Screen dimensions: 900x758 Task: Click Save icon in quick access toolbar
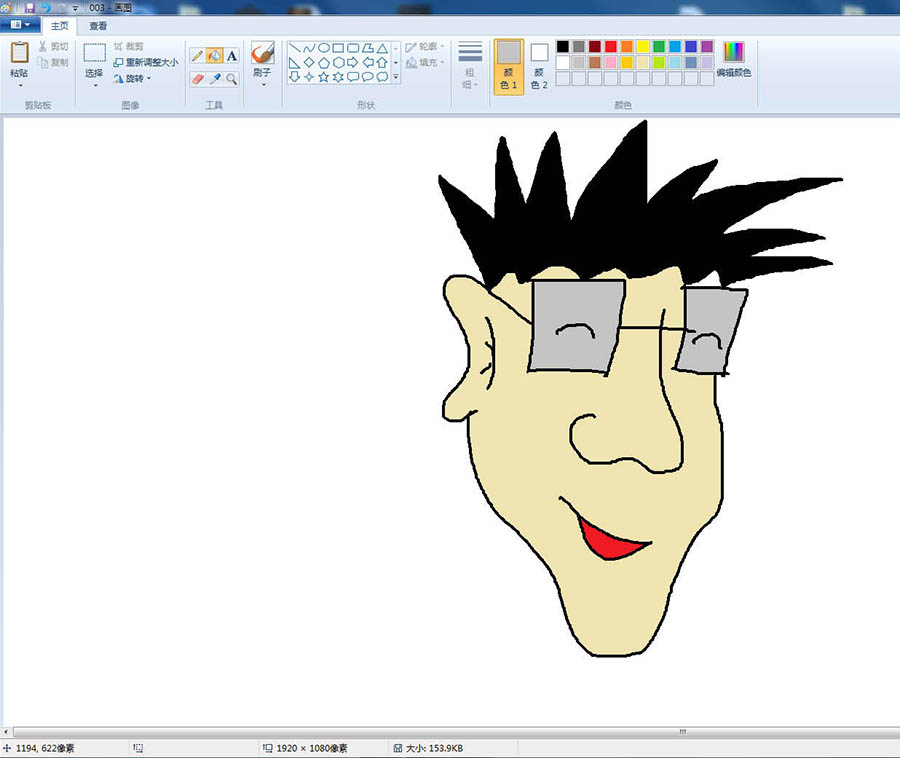tap(29, 8)
